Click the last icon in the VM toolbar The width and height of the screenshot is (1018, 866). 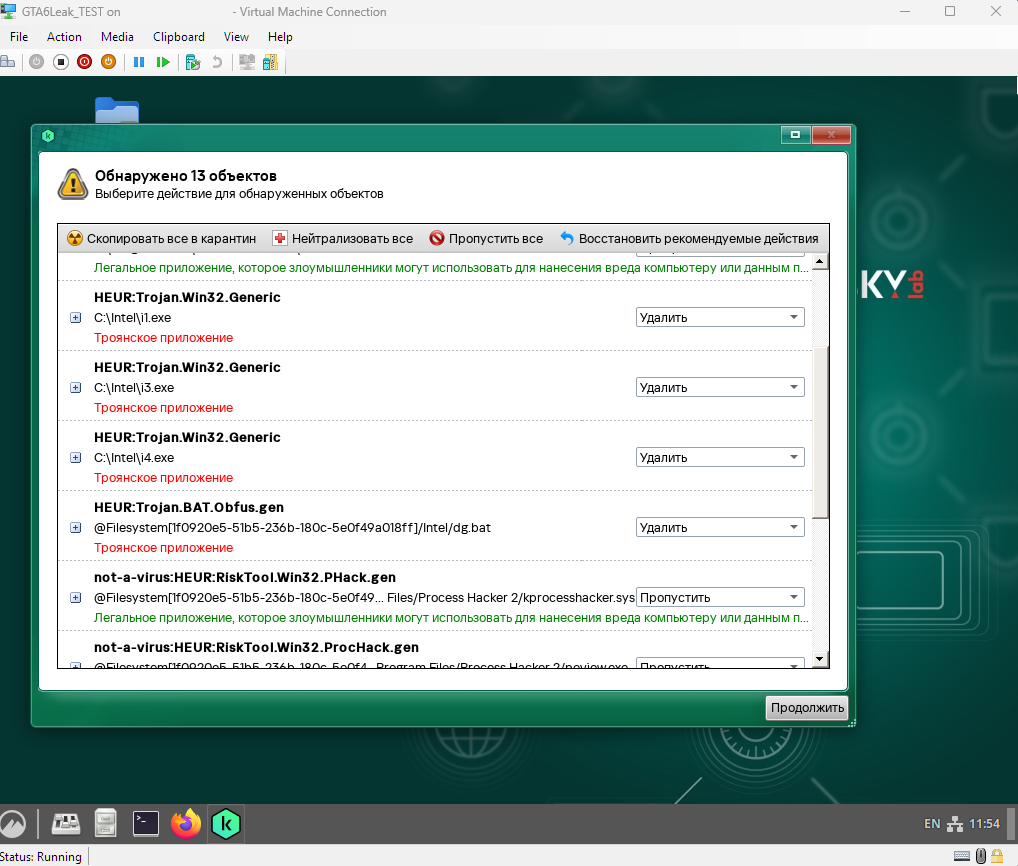270,62
